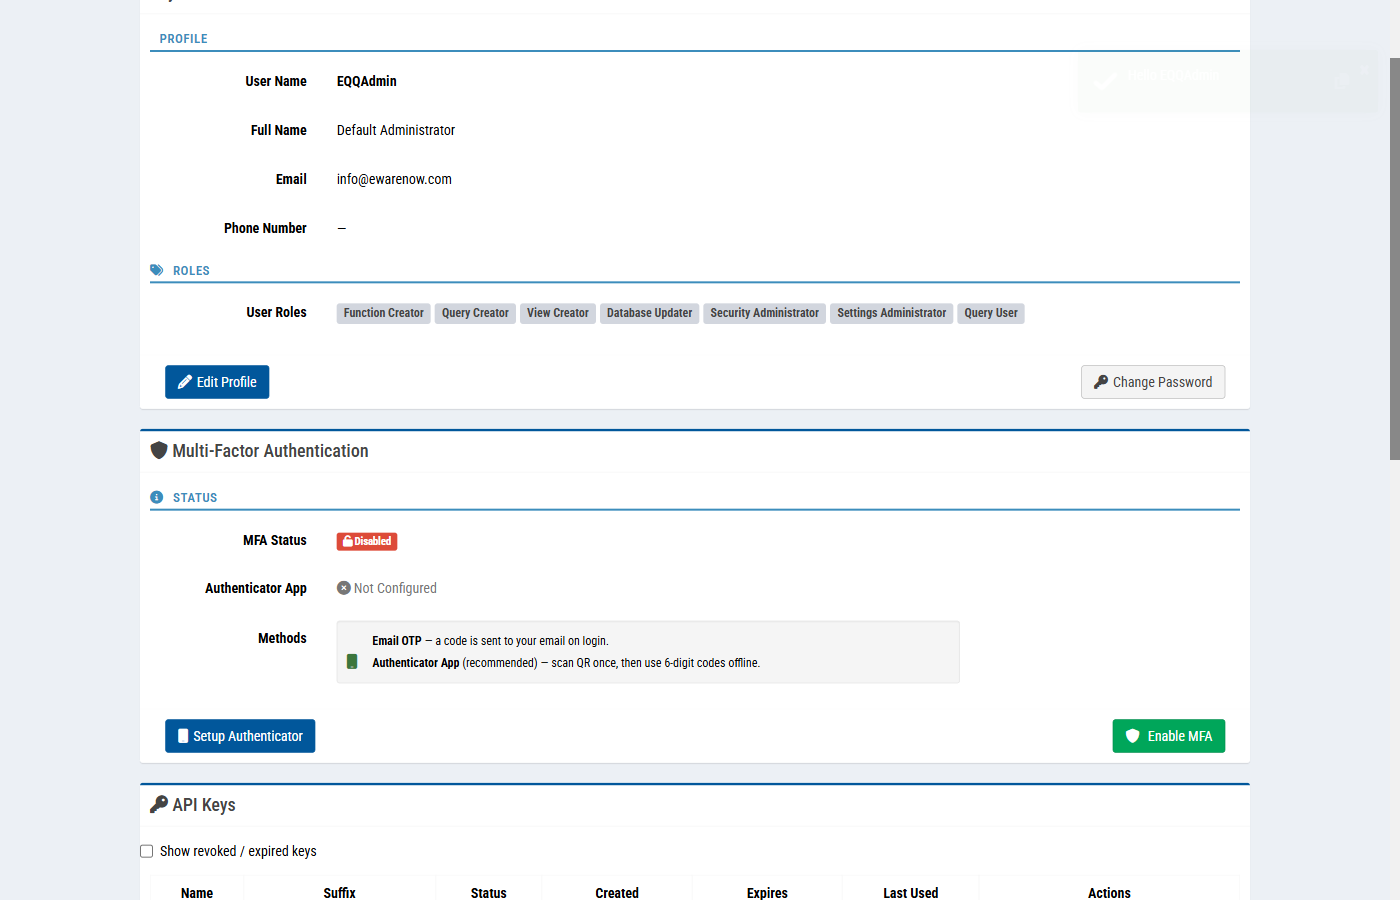Click the phone icon on Setup Authenticator
The image size is (1400, 900).
(183, 735)
